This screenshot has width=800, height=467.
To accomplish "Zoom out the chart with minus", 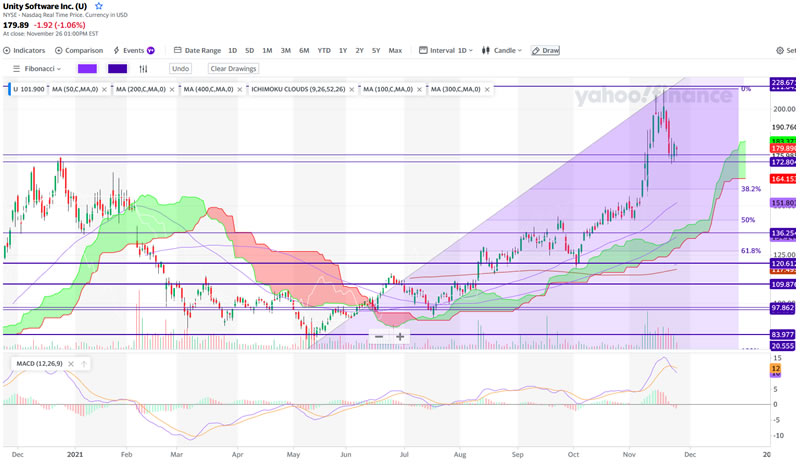I will (x=379, y=336).
